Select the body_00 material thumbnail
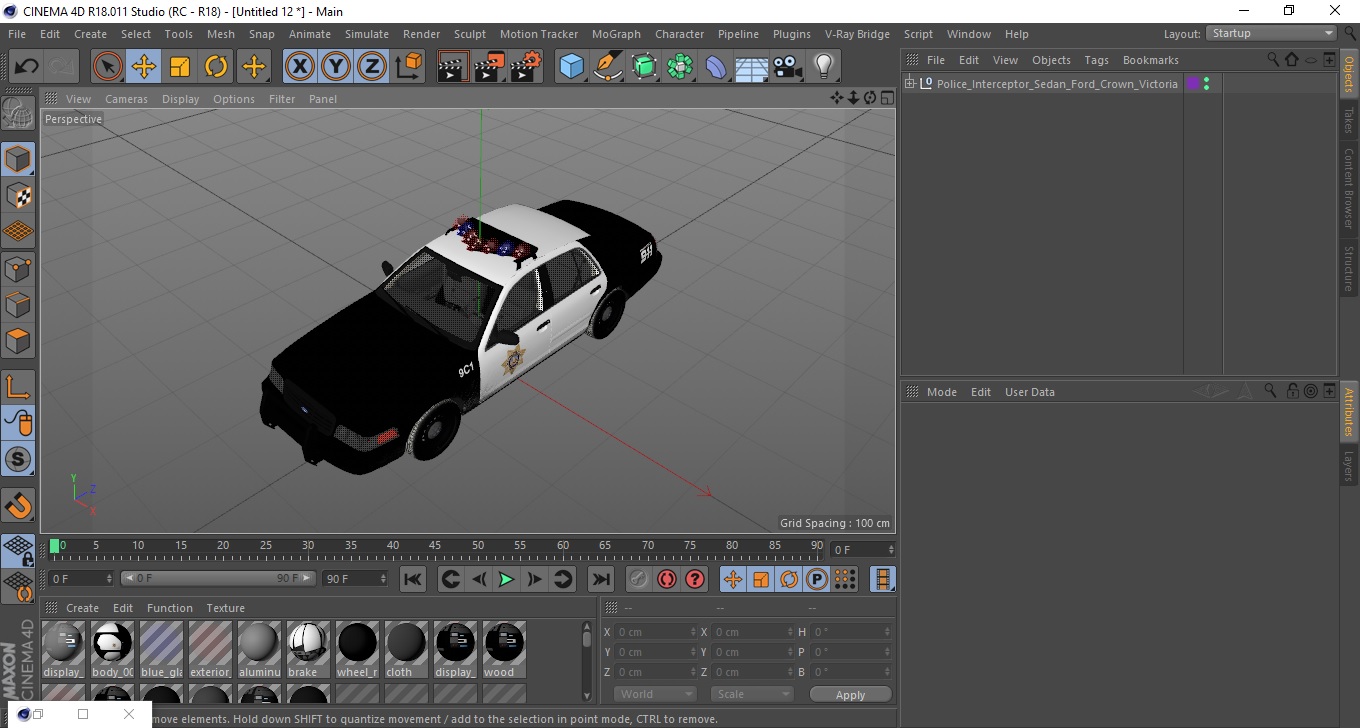Image resolution: width=1360 pixels, height=728 pixels. [112, 648]
